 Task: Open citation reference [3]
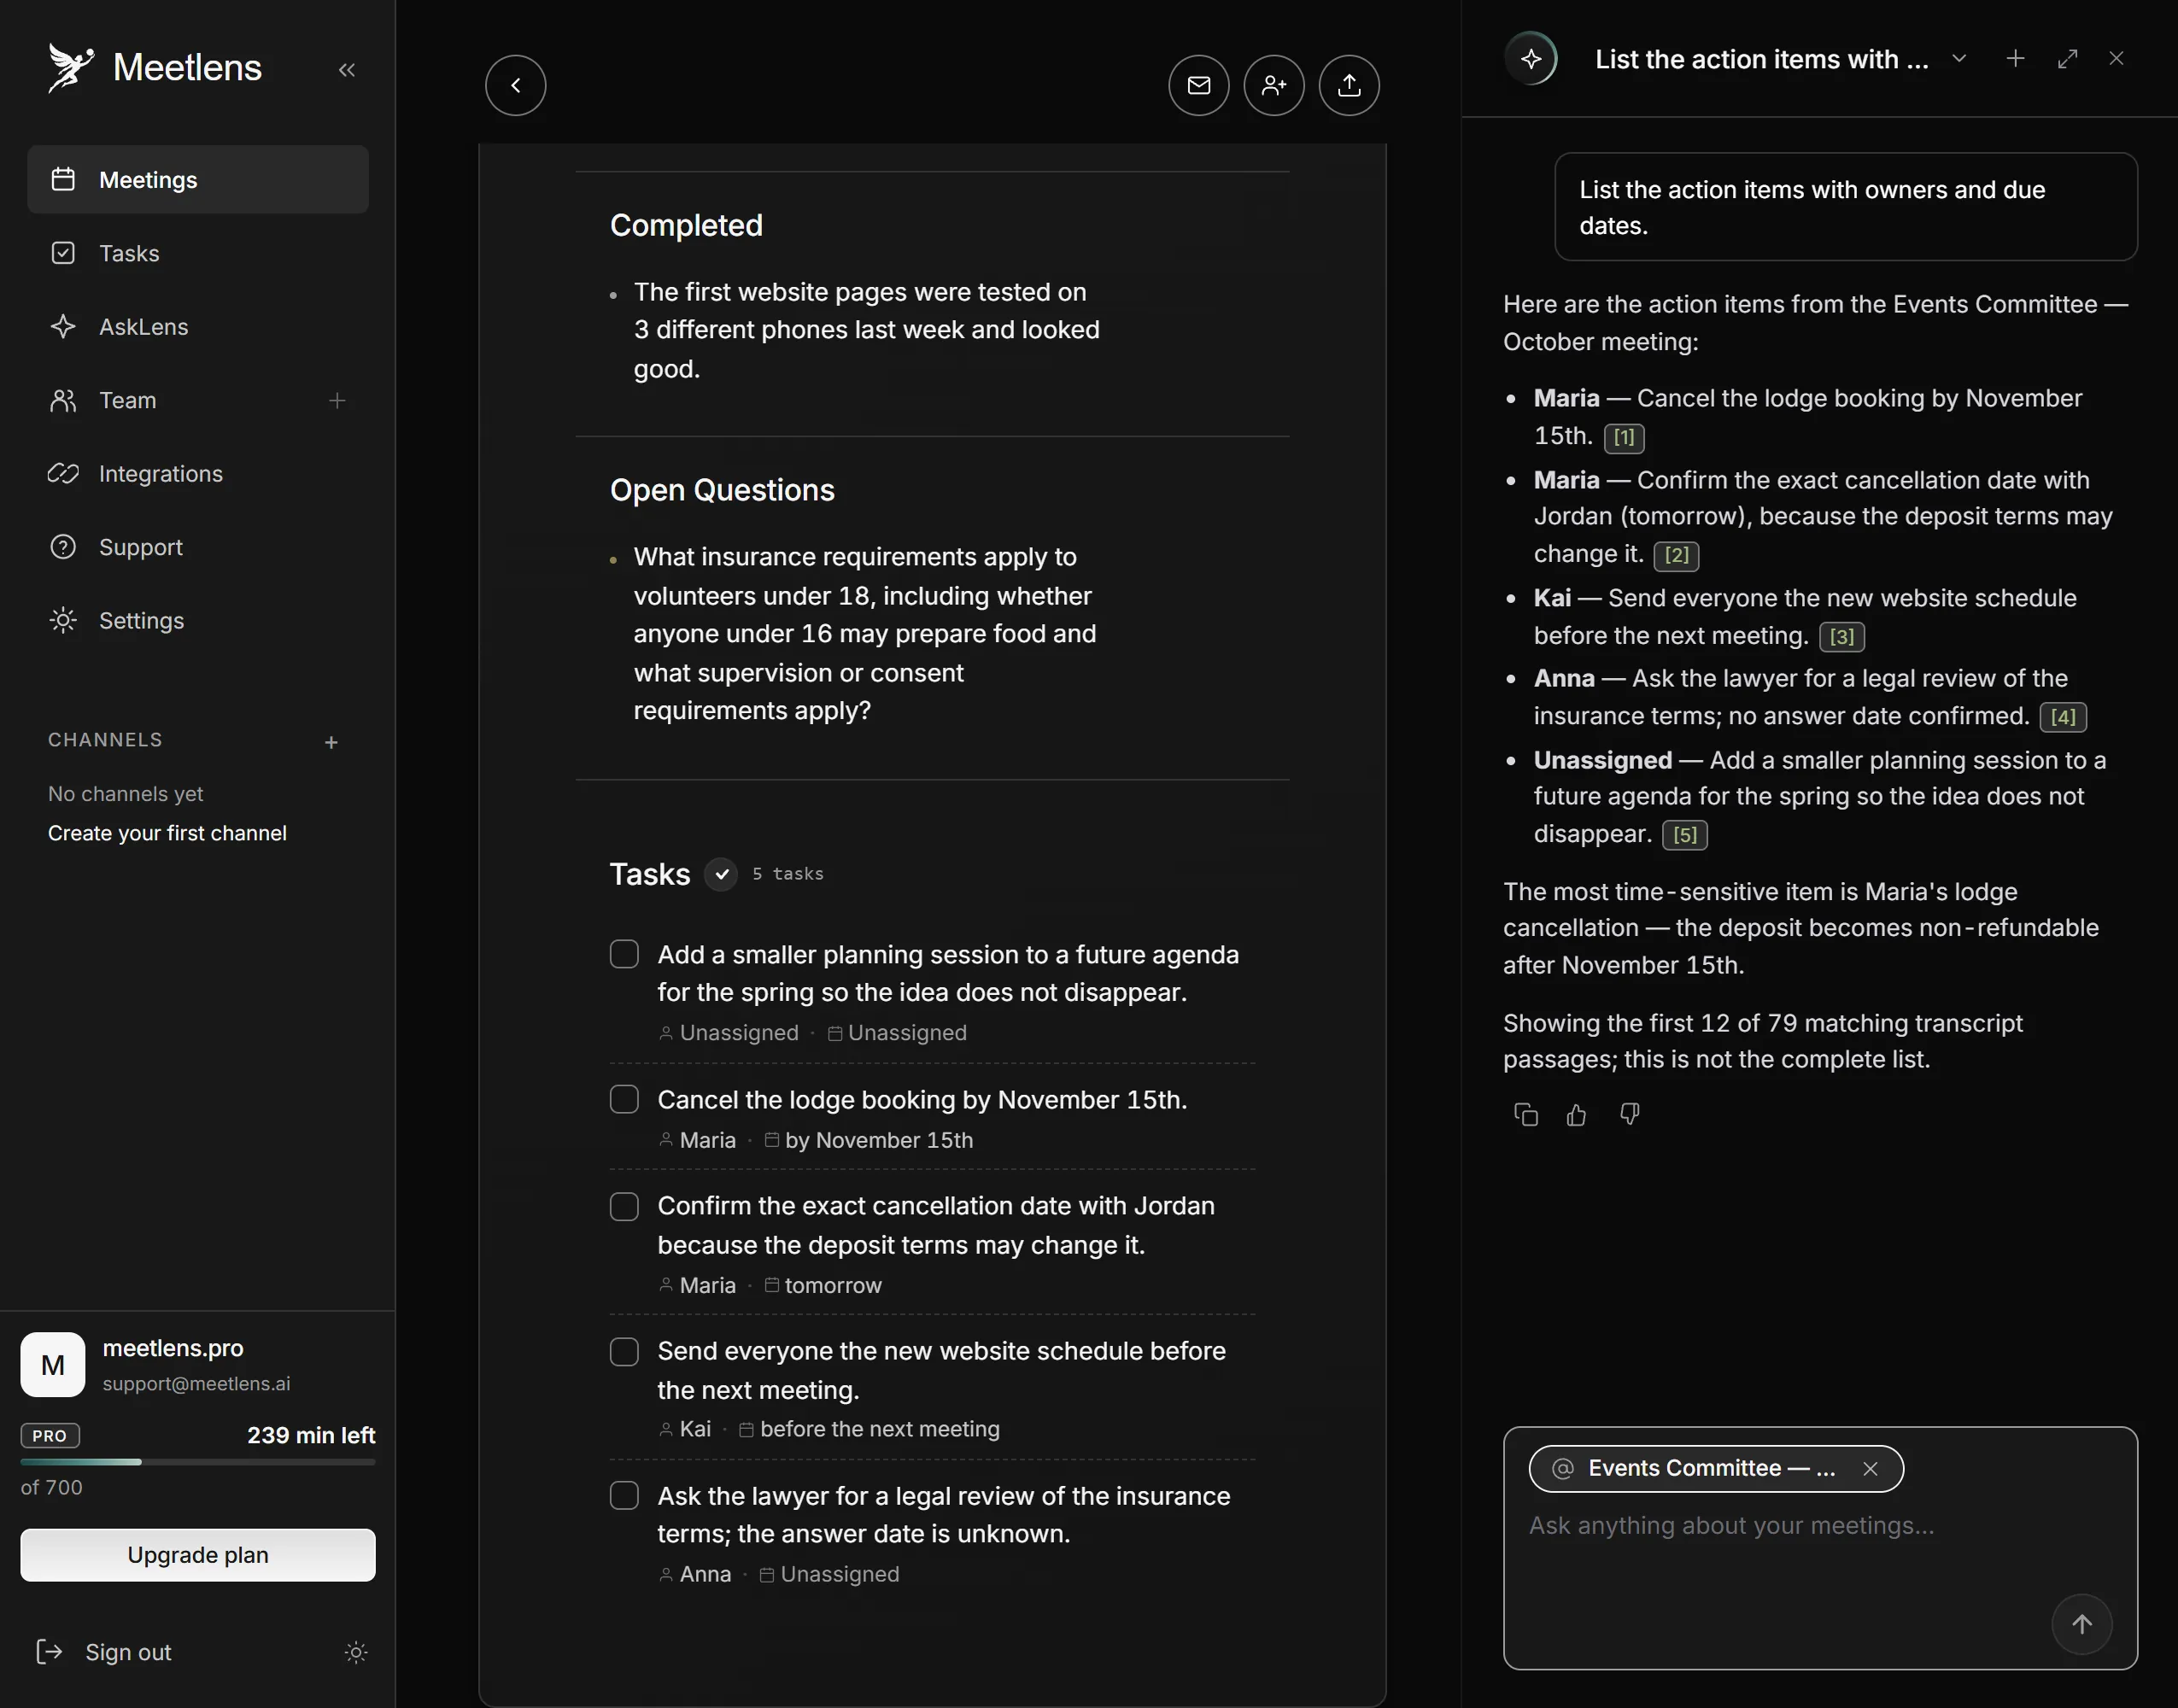(1842, 637)
